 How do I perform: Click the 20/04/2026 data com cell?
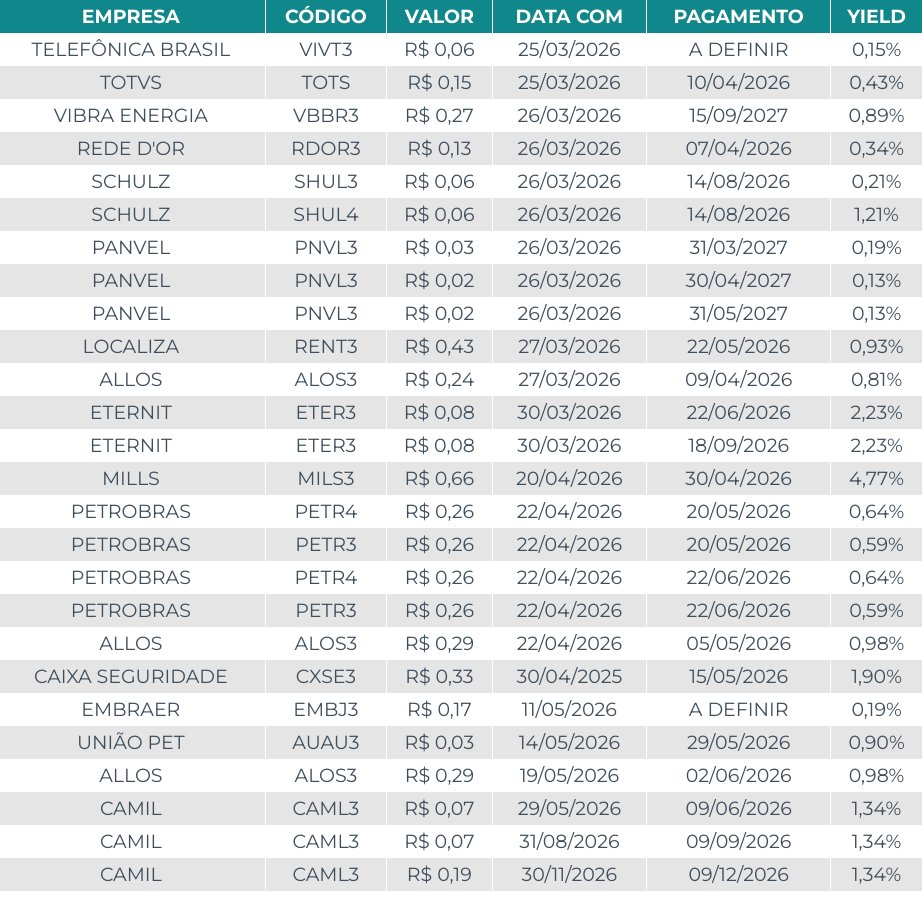[x=569, y=478]
